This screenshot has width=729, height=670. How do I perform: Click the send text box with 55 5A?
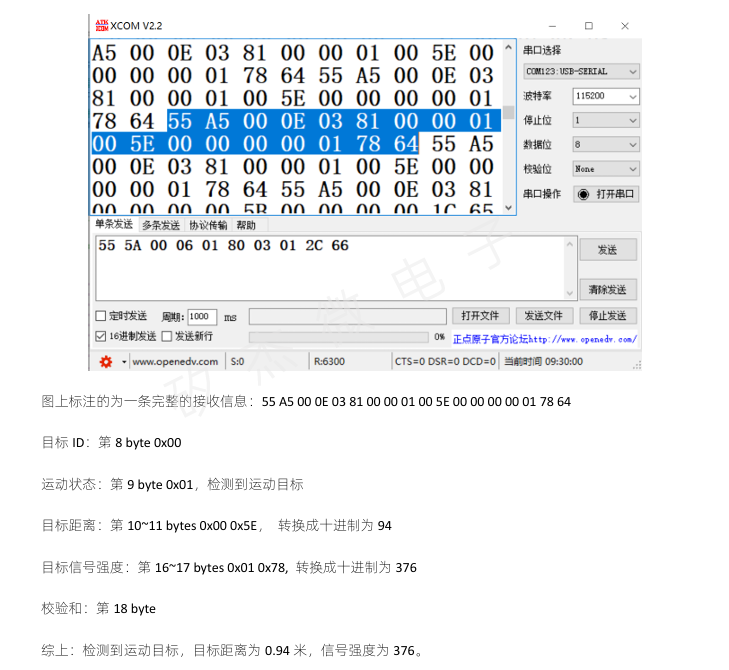click(330, 268)
